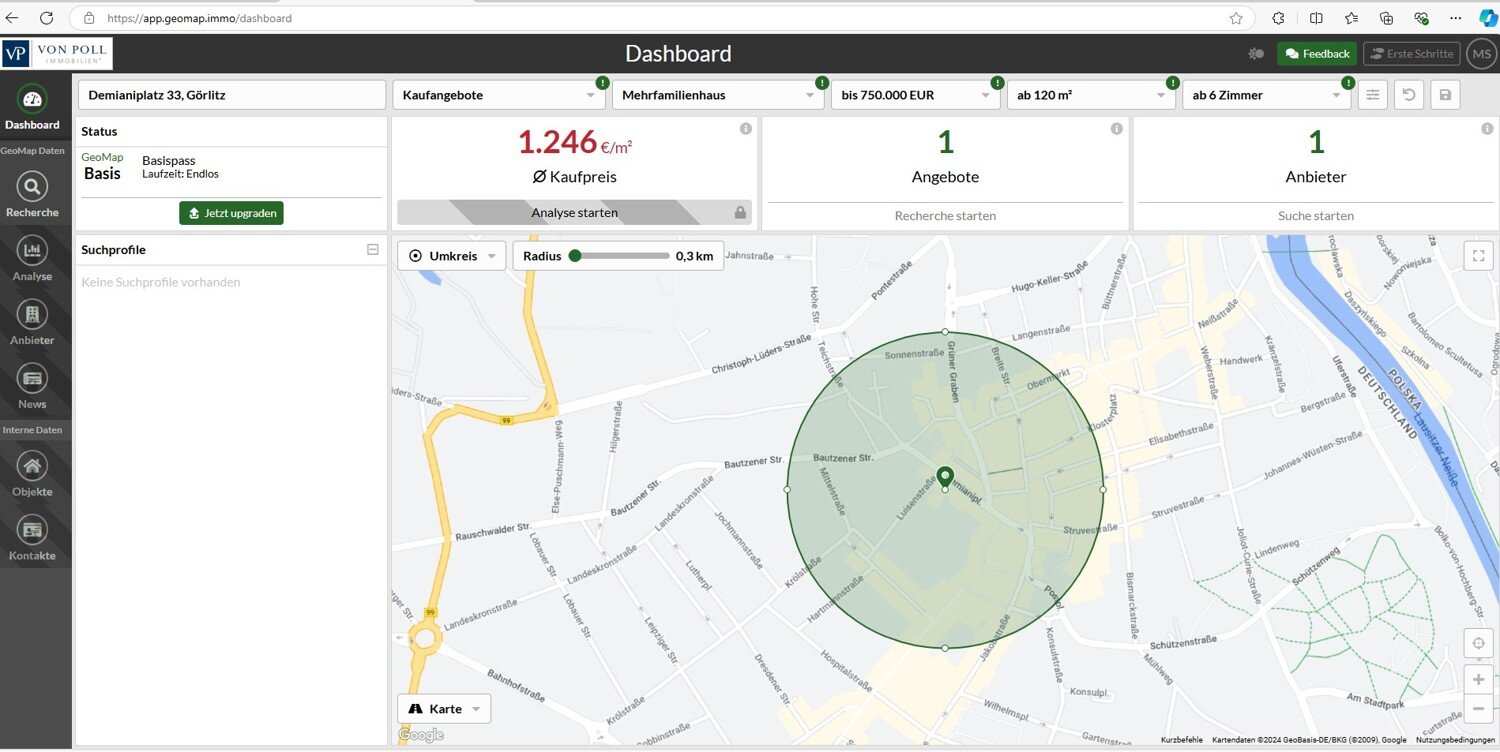
Task: Click the circle's right edge handle
Action: [x=1103, y=490]
